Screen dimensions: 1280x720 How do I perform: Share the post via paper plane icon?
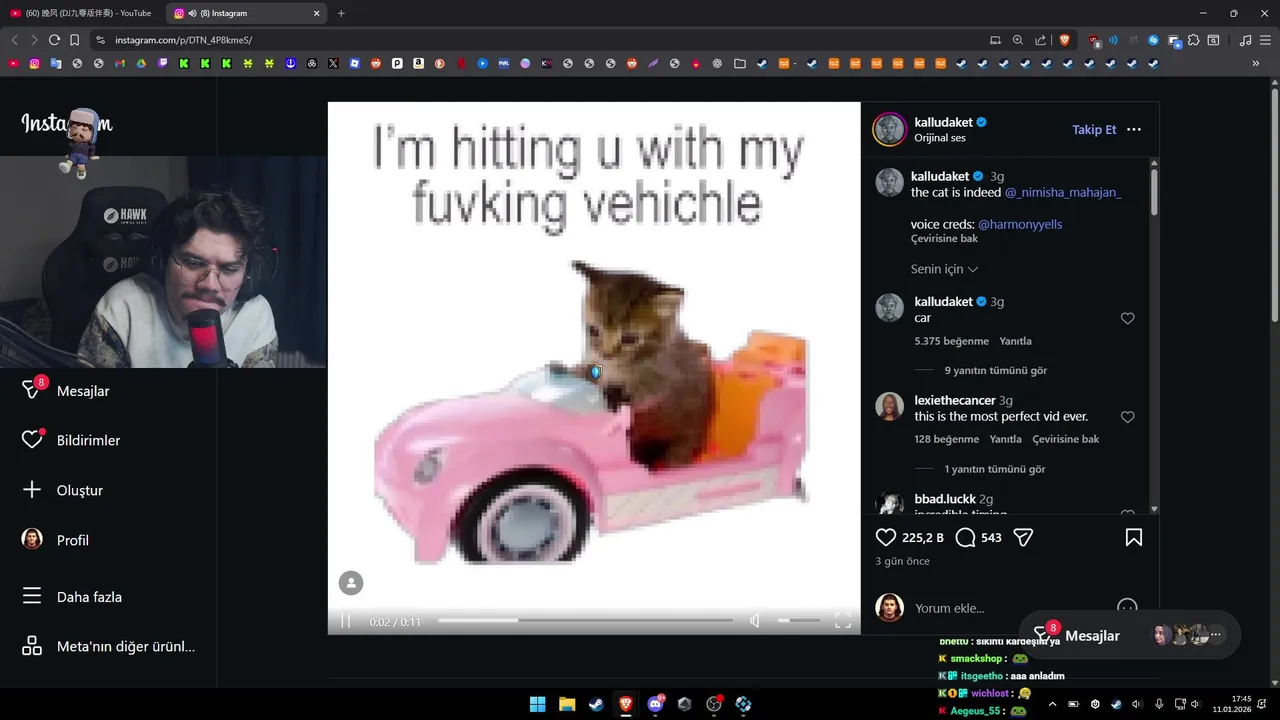[x=1023, y=537]
